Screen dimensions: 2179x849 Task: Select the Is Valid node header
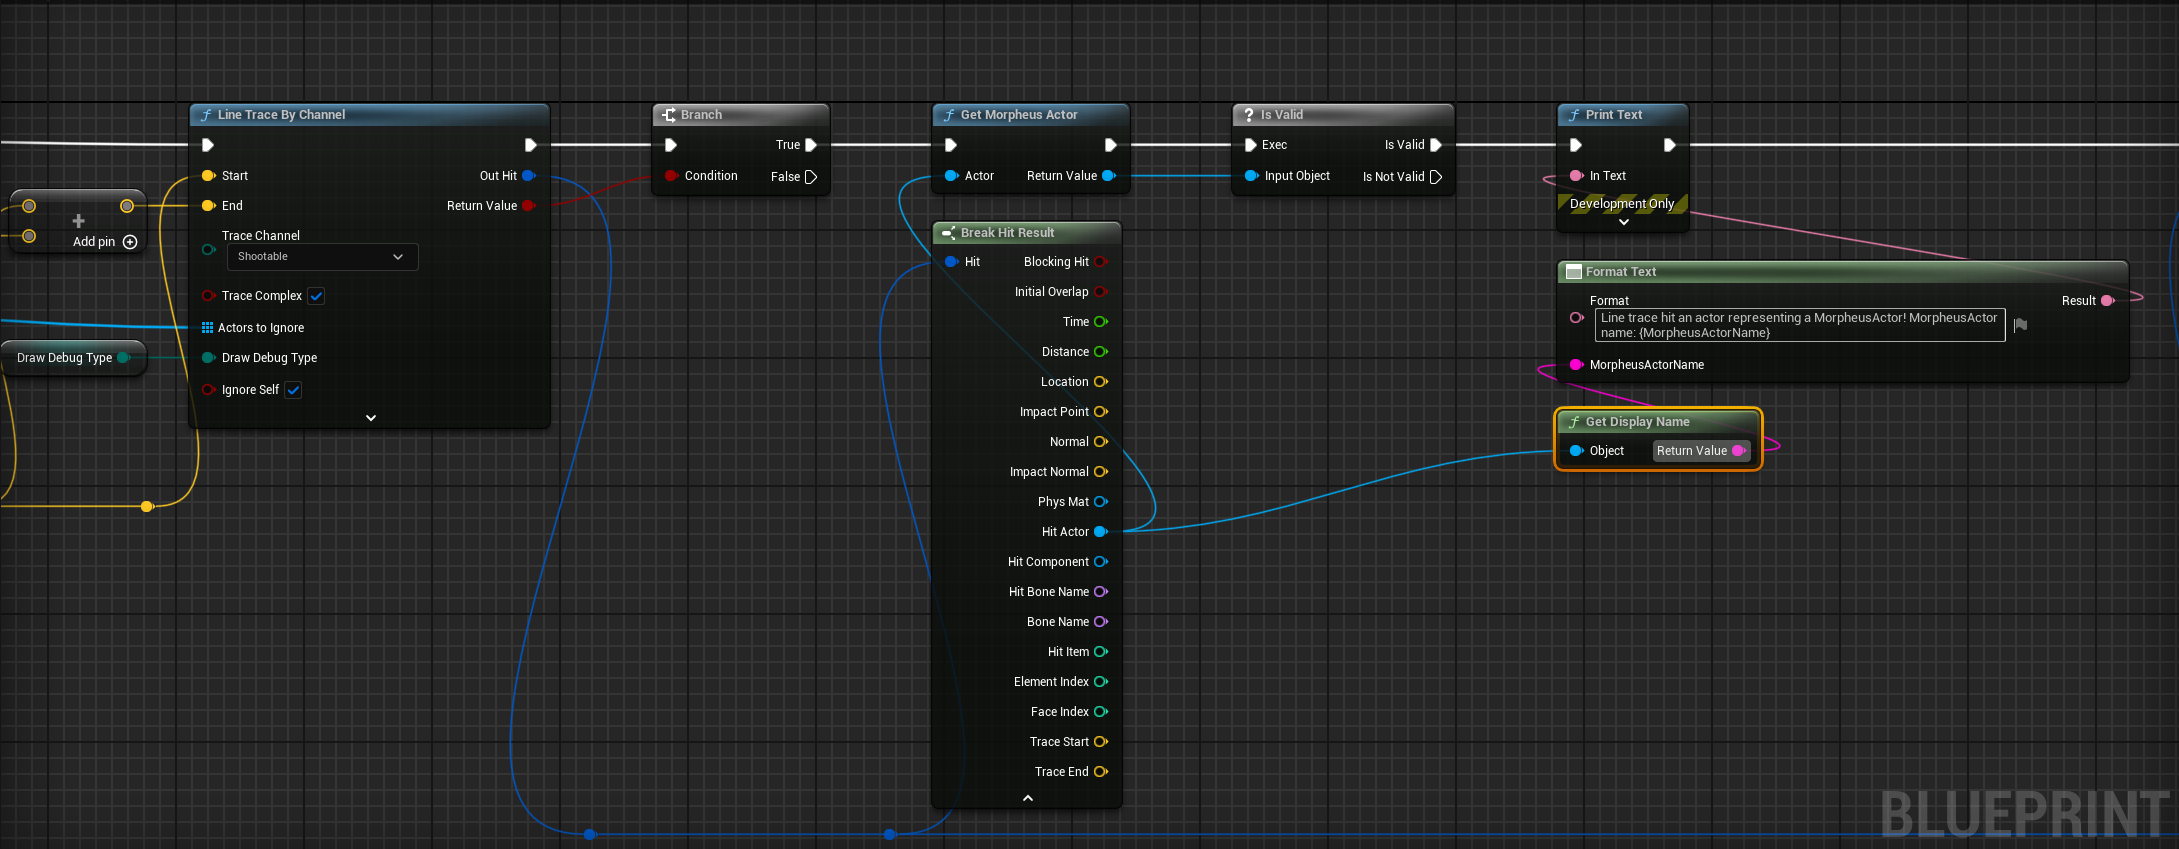tap(1281, 115)
